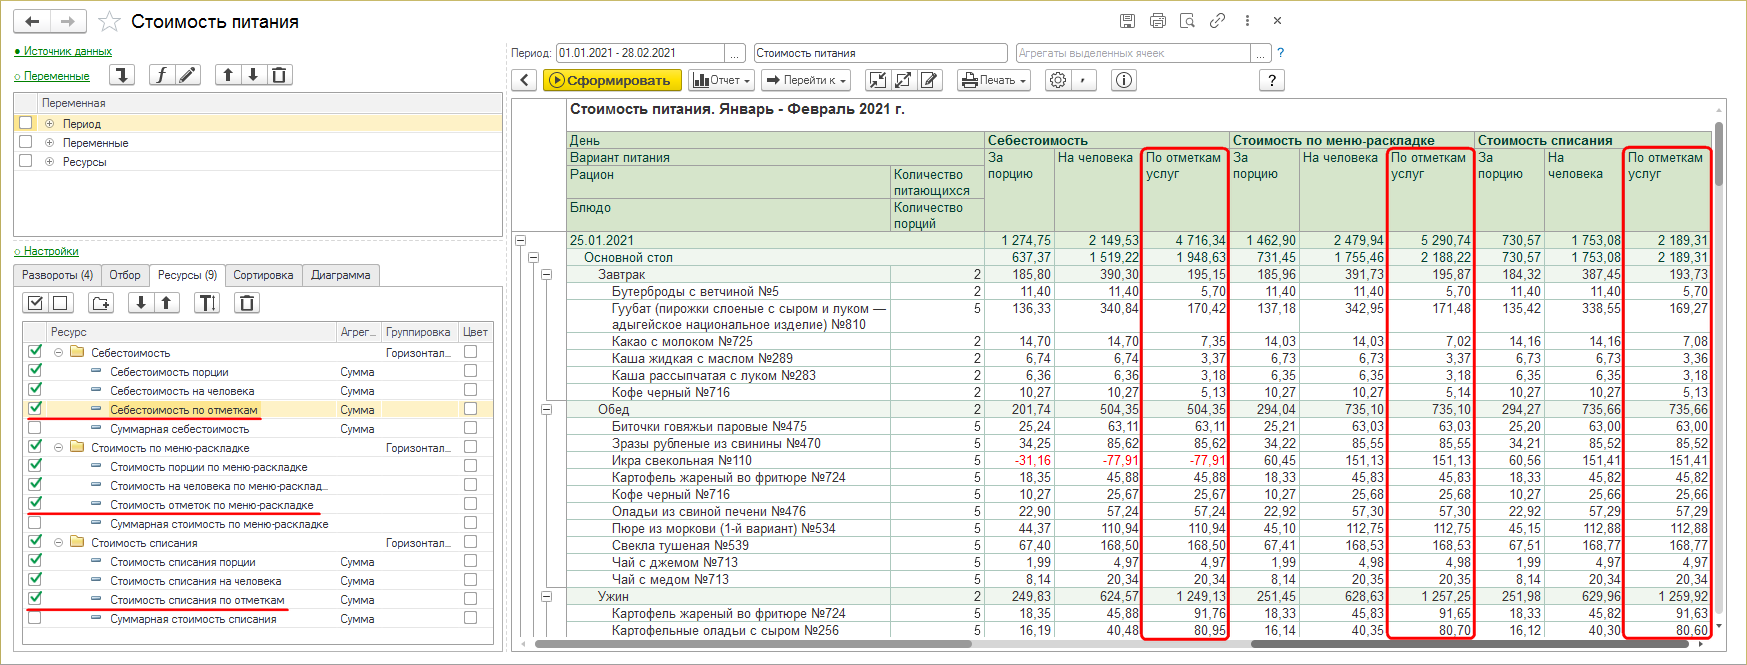Viewport: 1747px width, 665px height.
Task: Open the 'Отчет' dropdown menu
Action: [x=721, y=80]
